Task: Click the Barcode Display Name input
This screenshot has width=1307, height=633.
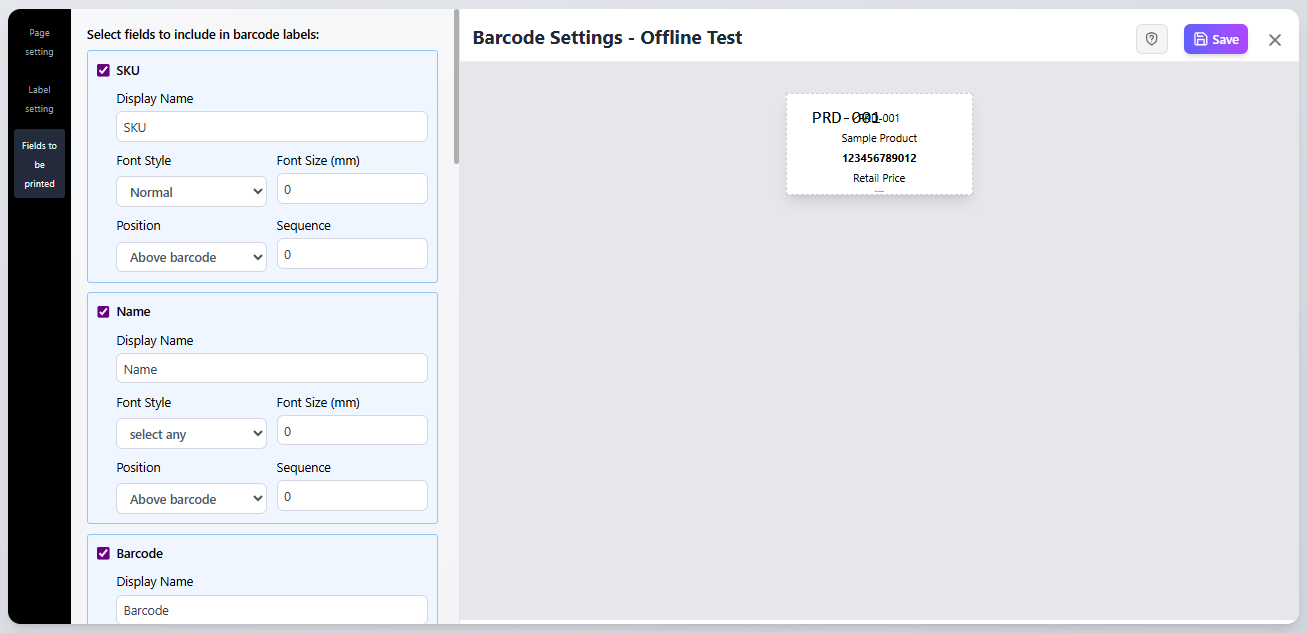Action: [x=272, y=610]
